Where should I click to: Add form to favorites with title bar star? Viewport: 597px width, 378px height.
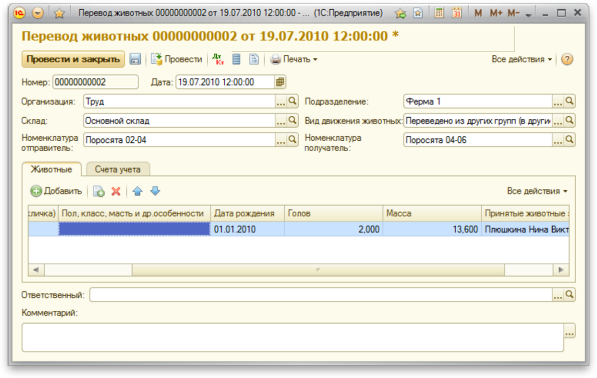59,13
